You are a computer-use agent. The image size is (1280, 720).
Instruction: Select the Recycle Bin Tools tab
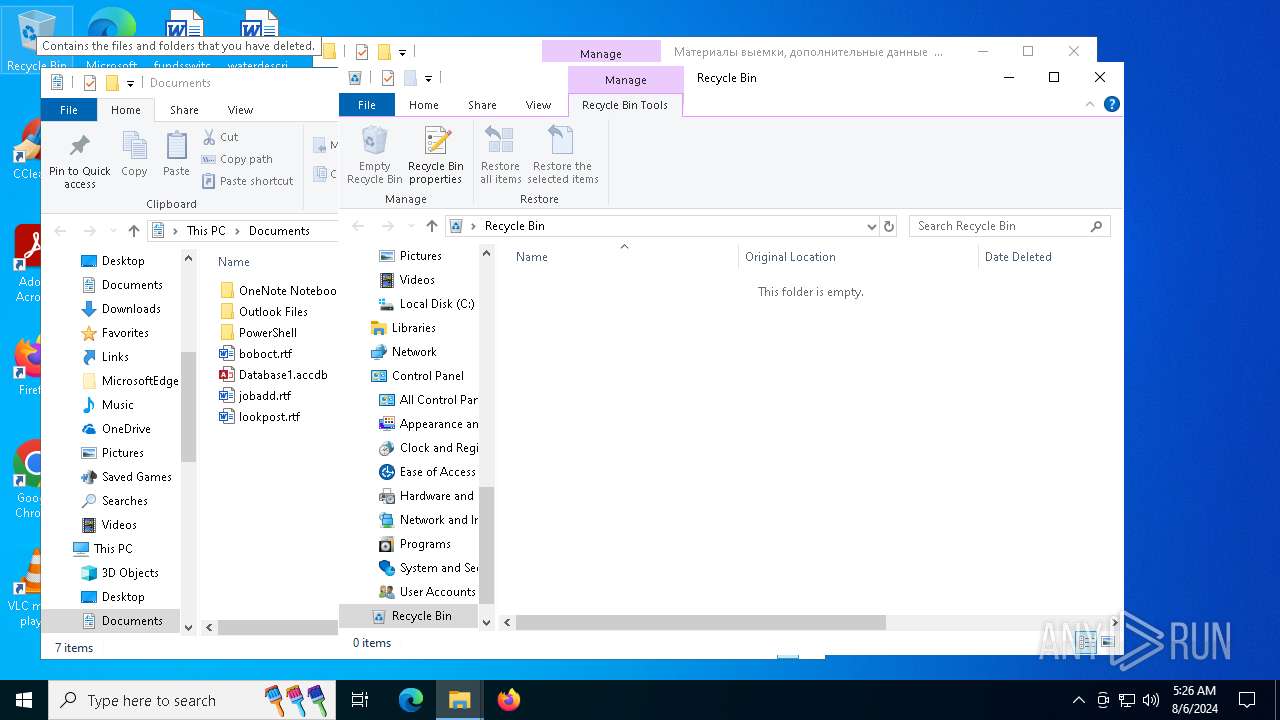[625, 105]
